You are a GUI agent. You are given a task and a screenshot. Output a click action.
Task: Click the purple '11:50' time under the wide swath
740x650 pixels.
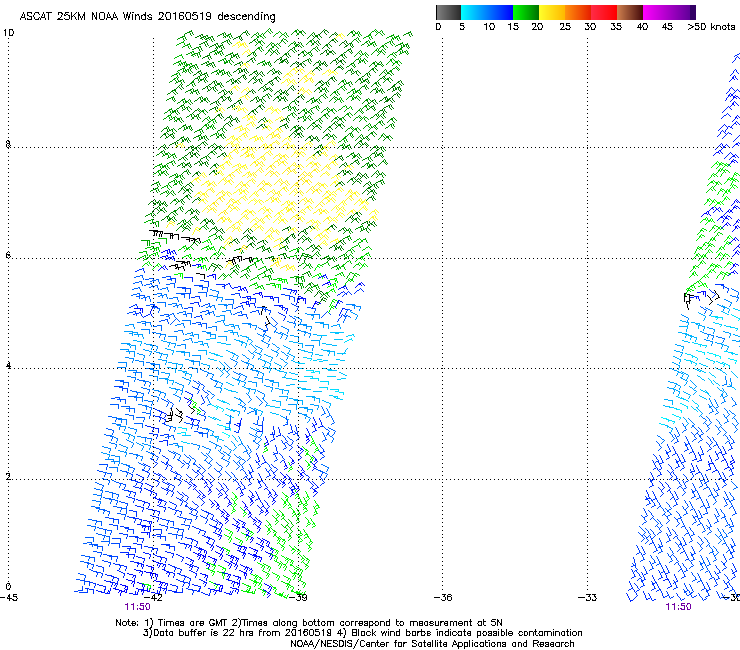point(137,607)
